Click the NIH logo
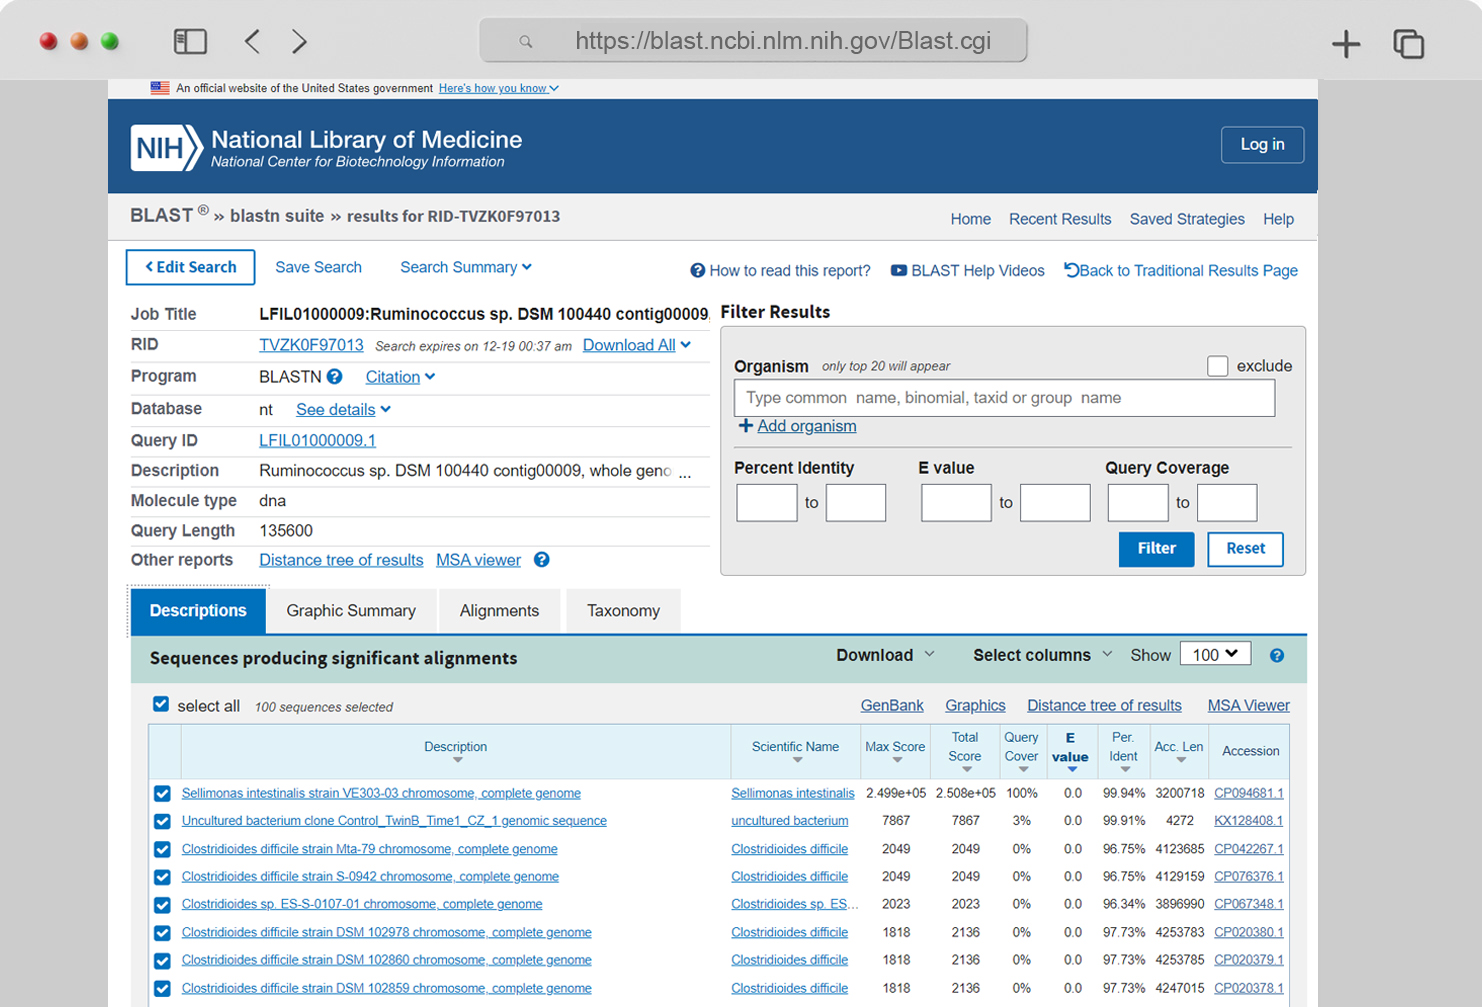Viewport: 1482px width, 1007px height. 166,148
